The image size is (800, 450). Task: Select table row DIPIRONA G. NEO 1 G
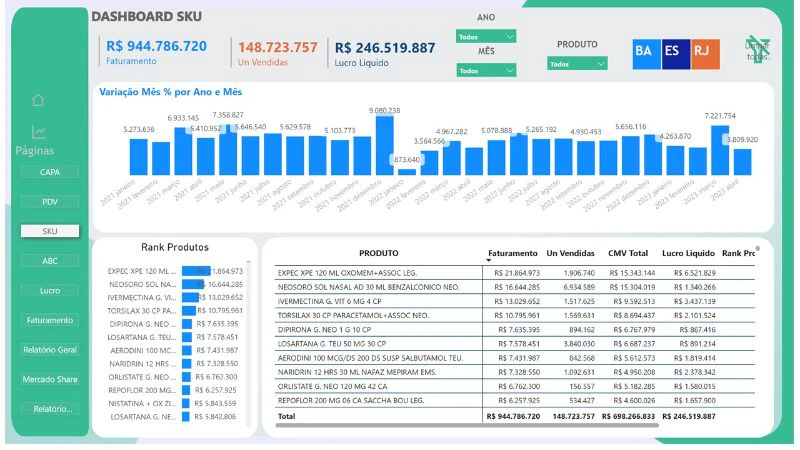(514, 330)
